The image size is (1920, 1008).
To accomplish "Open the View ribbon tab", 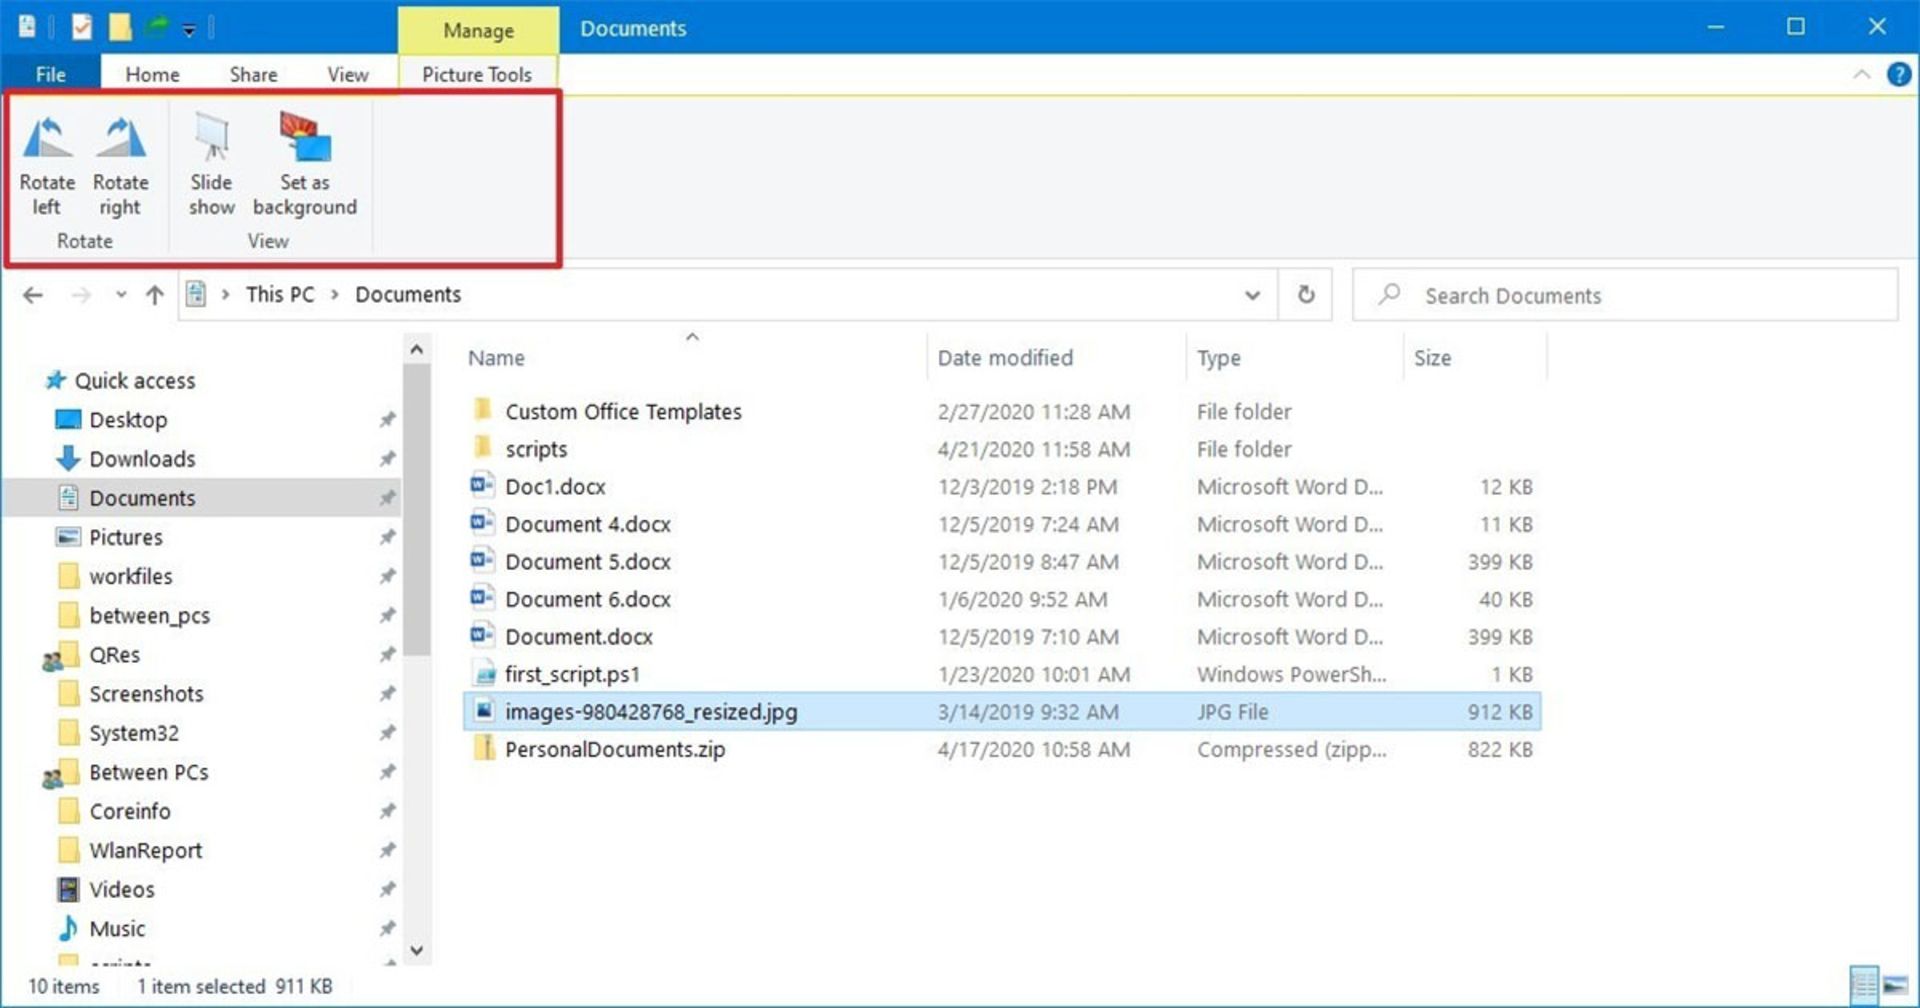I will [347, 74].
